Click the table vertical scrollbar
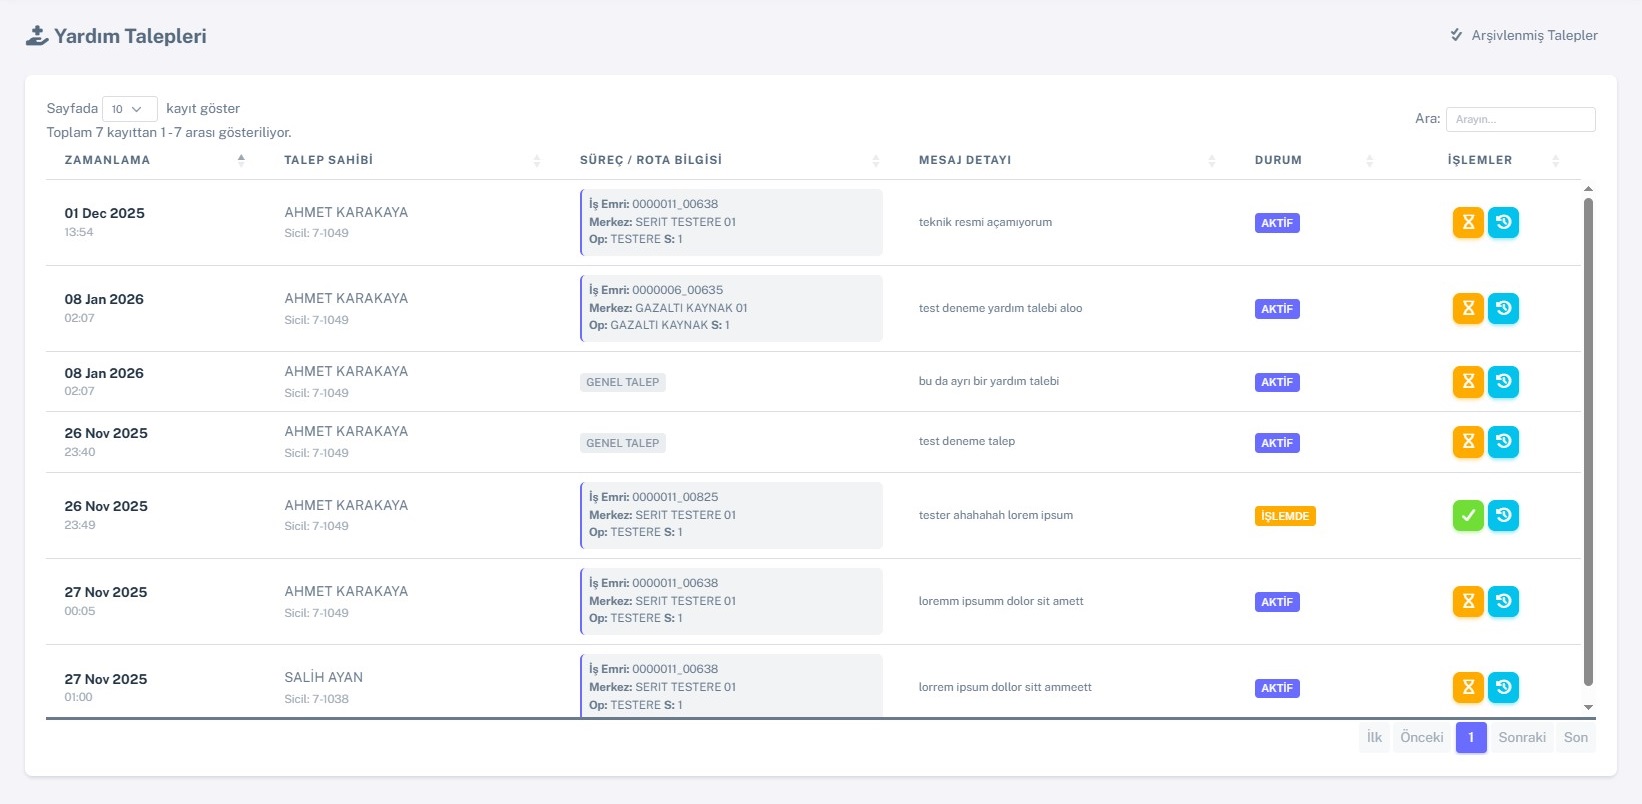The image size is (1642, 804). (1588, 440)
